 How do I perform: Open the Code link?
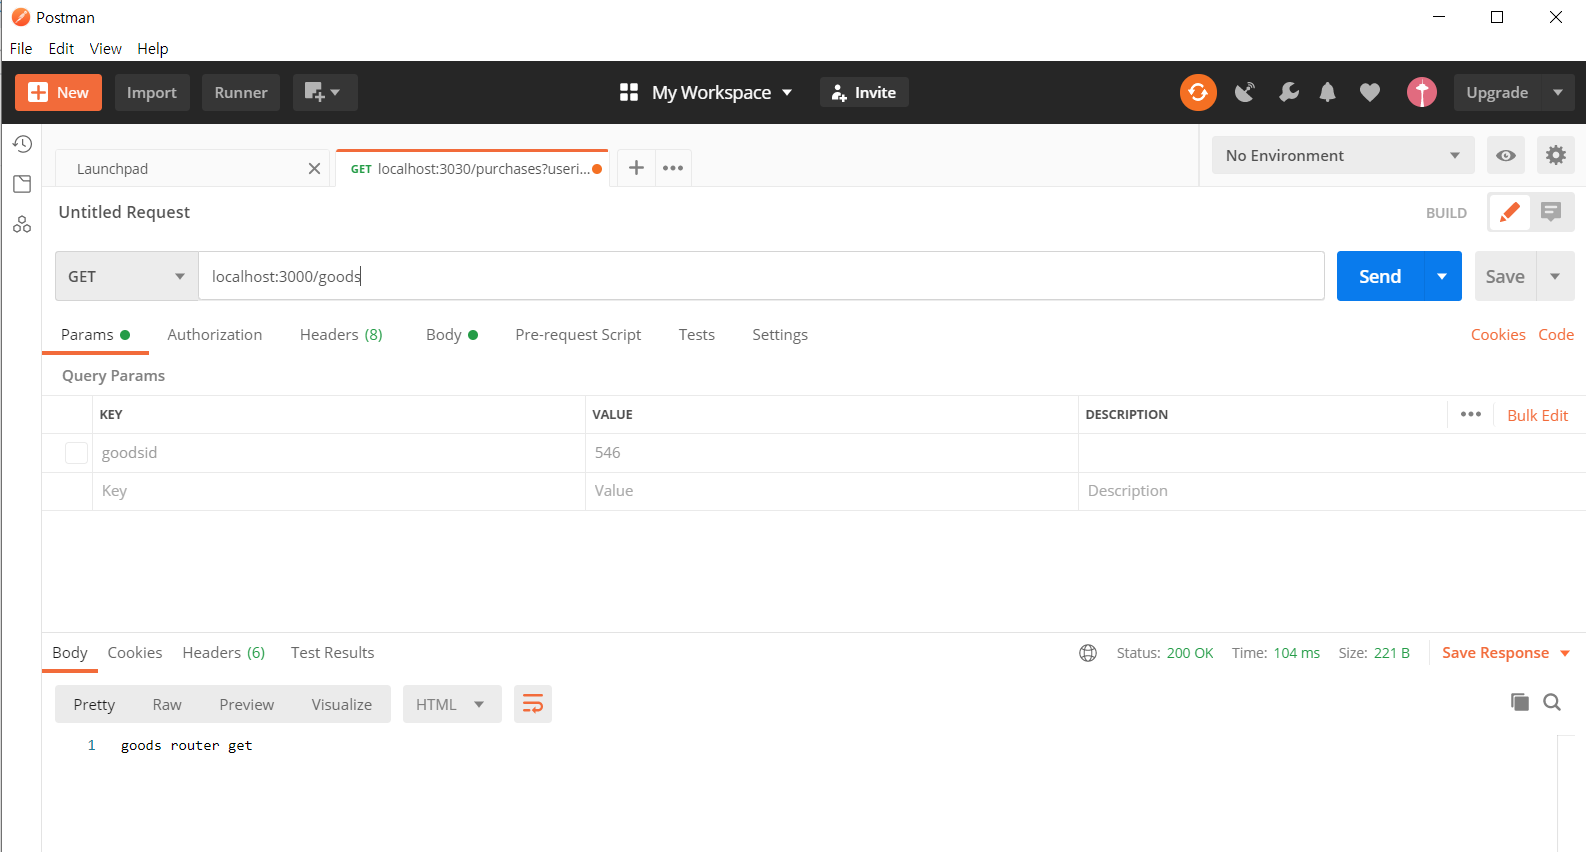click(x=1556, y=335)
